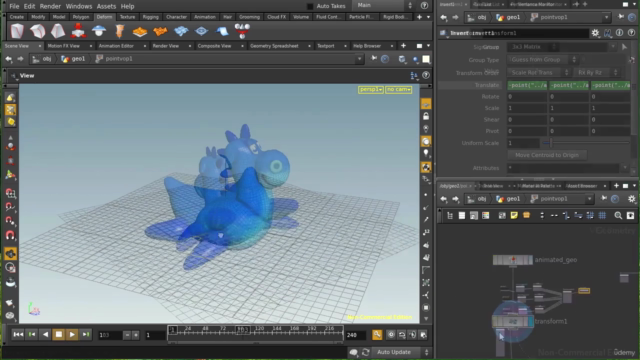
Task: Click network editor grid snapping icon
Action: pyautogui.click(x=602, y=216)
